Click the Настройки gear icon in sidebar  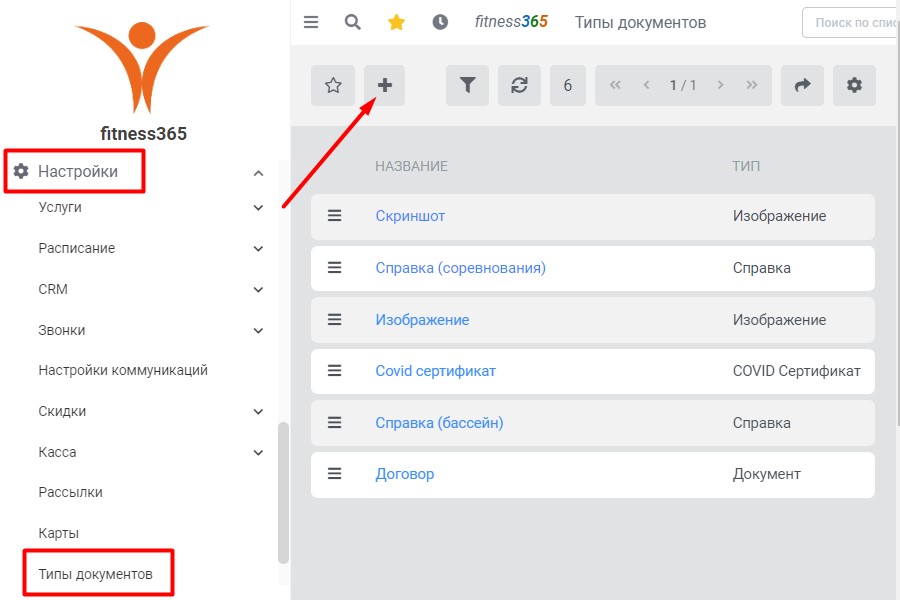[21, 171]
